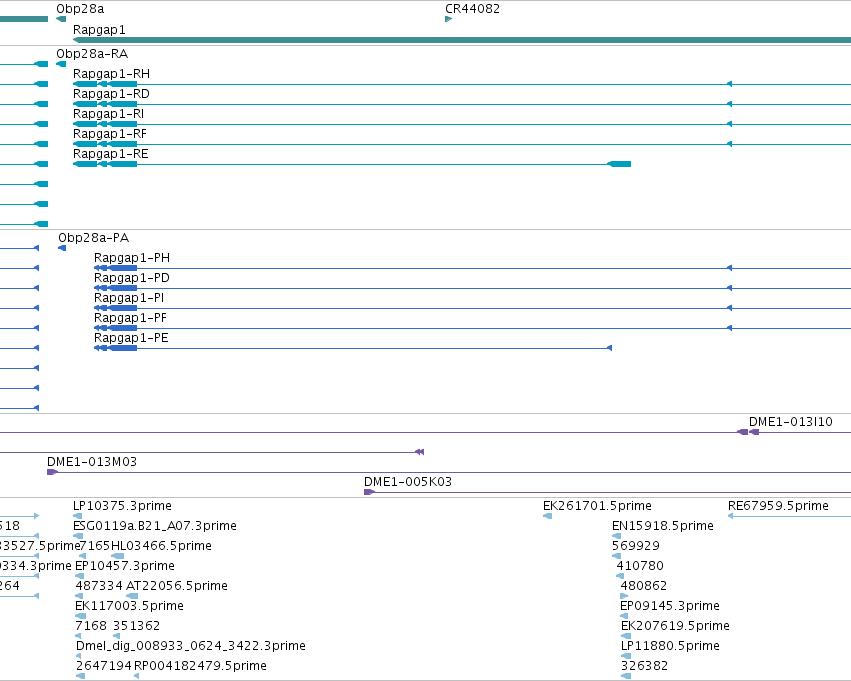The height and width of the screenshot is (681, 851).
Task: Click the ESG0119a.B21_A07.3prime label
Action: [x=155, y=526]
